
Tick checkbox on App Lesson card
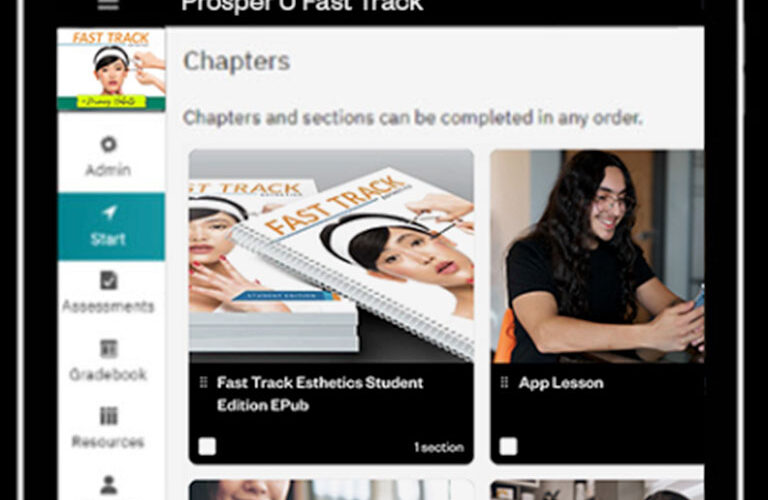(x=508, y=446)
